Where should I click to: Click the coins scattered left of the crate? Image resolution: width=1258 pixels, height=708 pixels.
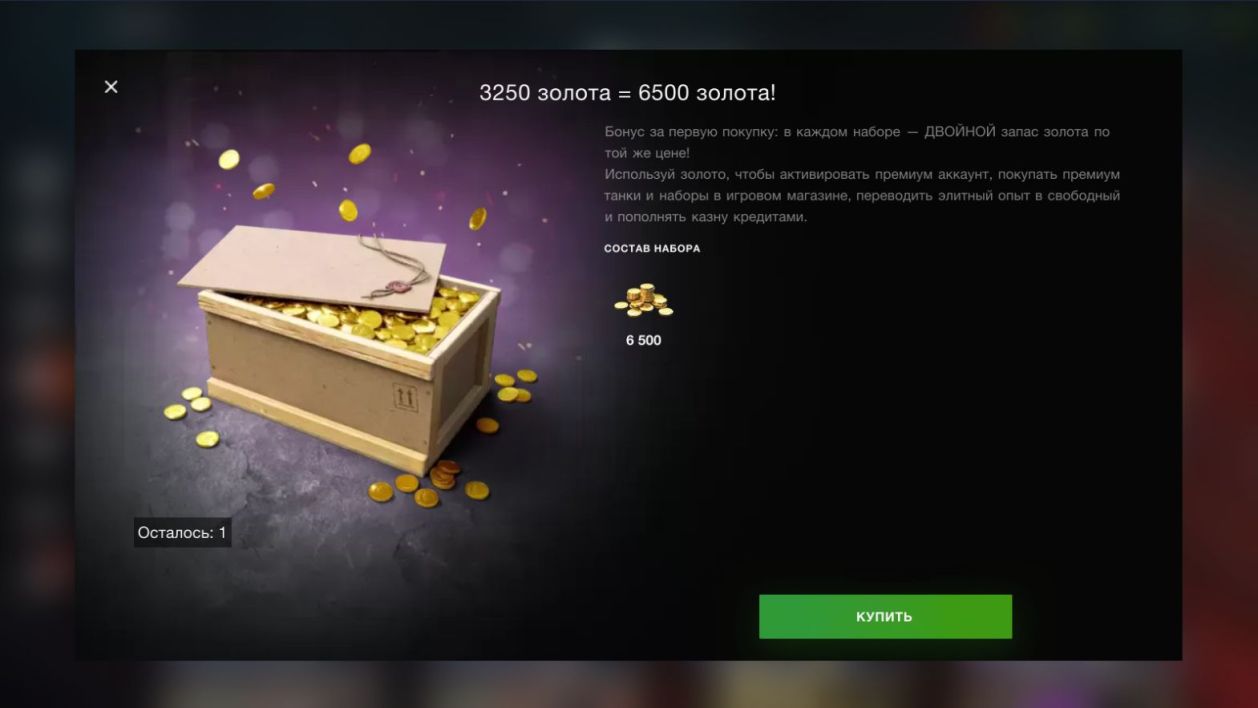pos(191,413)
